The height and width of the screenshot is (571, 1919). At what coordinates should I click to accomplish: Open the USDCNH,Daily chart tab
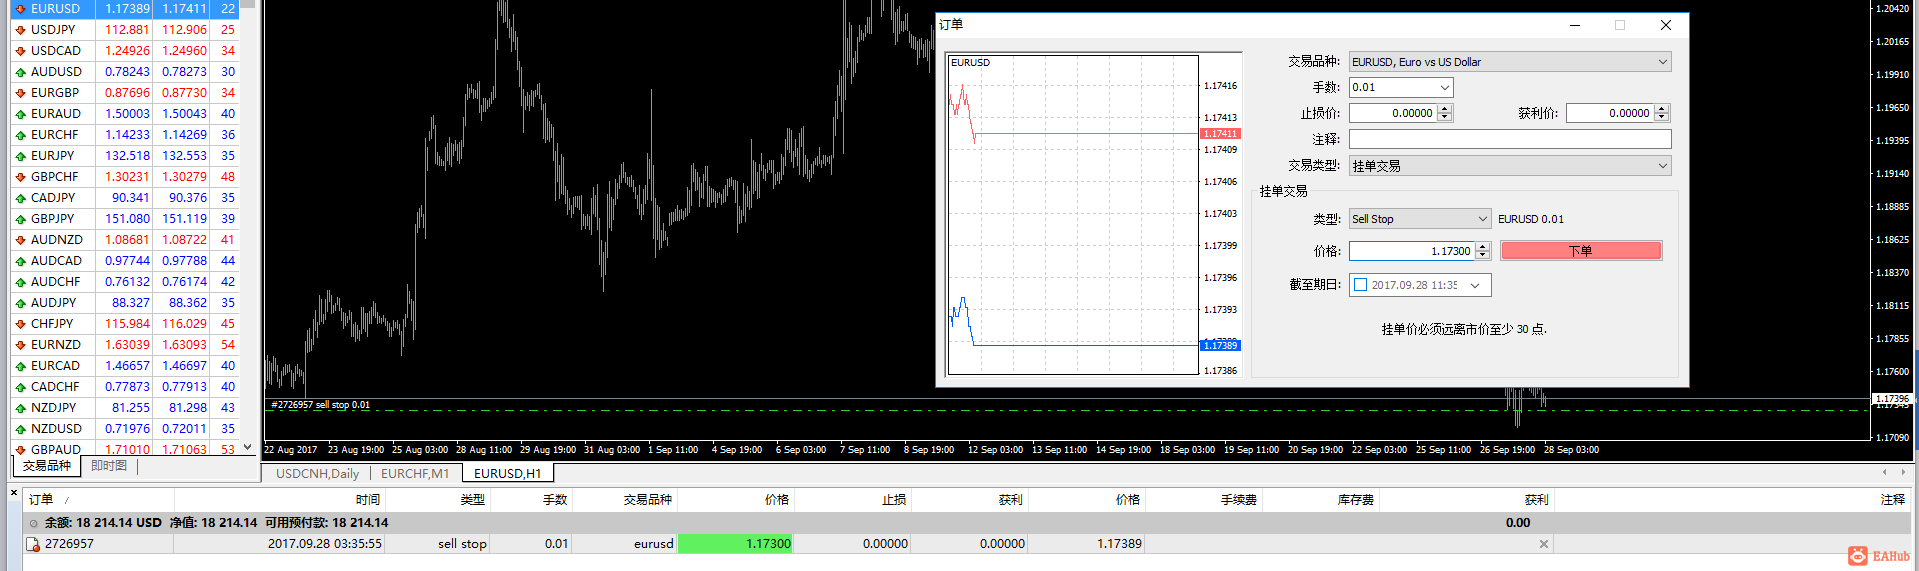pyautogui.click(x=317, y=474)
